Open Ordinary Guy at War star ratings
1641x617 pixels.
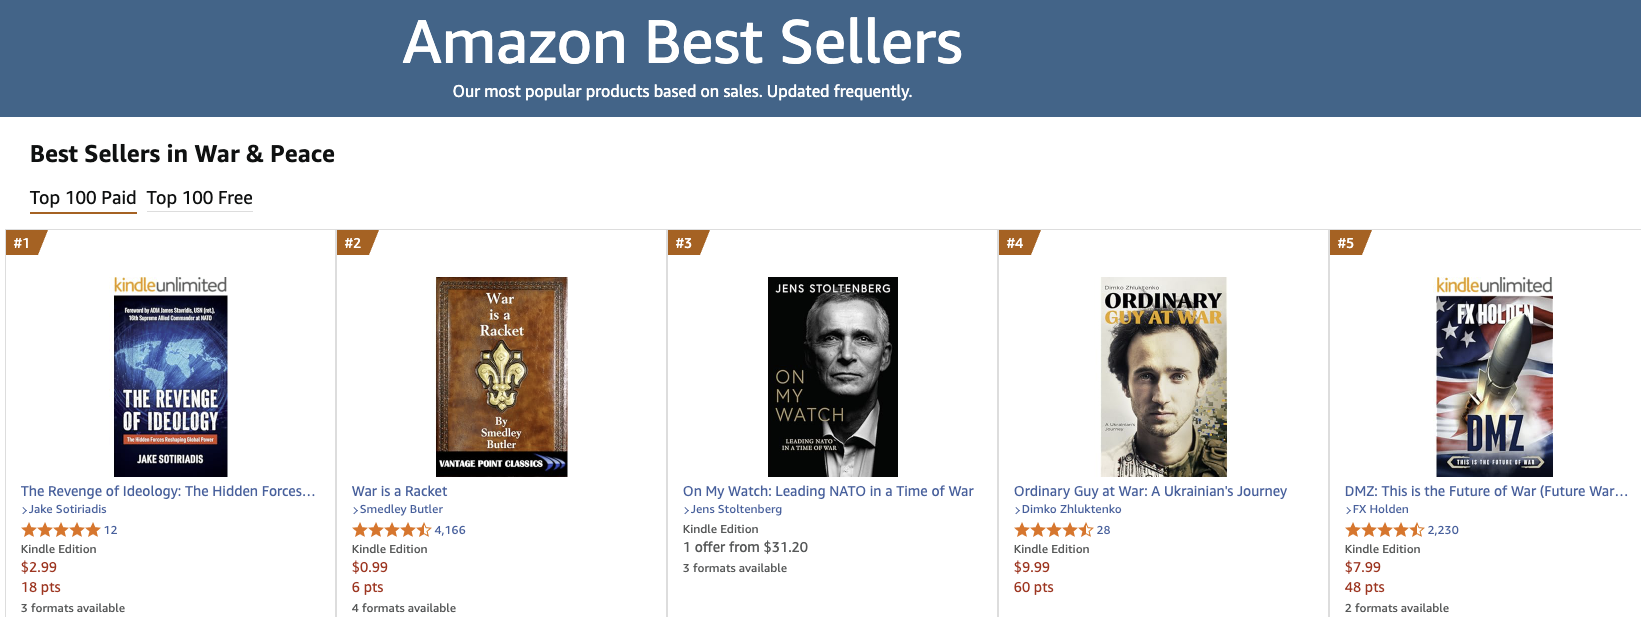1053,530
